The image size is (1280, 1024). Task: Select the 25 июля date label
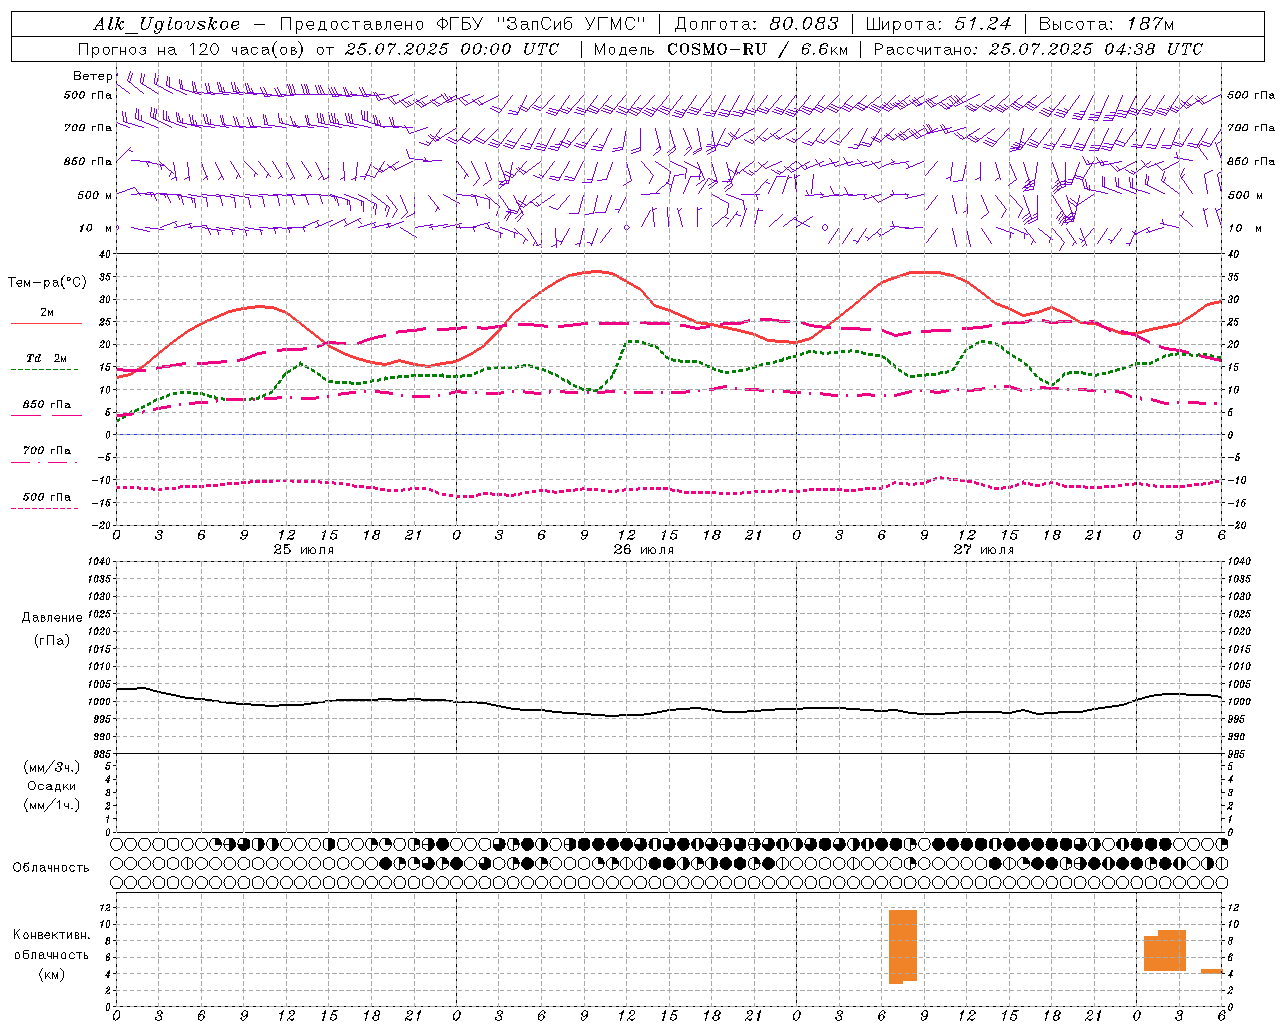(x=304, y=550)
